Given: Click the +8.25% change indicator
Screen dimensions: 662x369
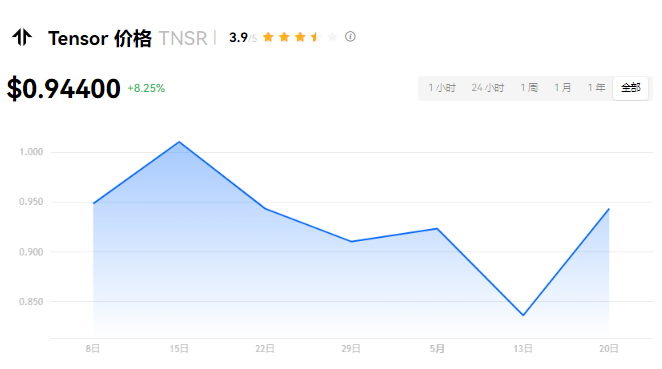Looking at the screenshot, I should point(146,88).
